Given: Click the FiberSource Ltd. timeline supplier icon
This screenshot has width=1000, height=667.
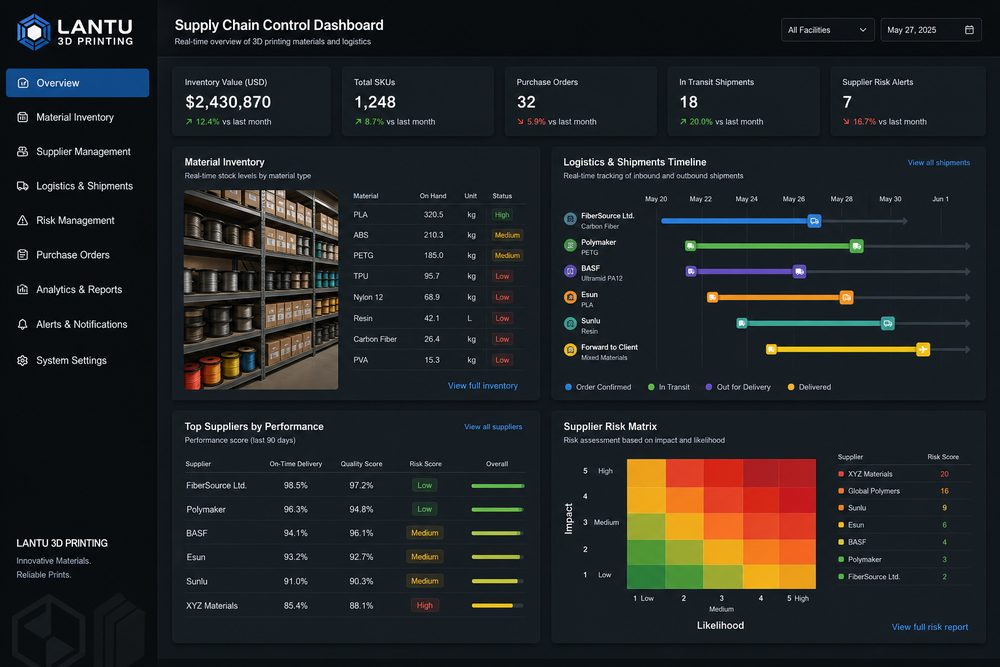Looking at the screenshot, I should pyautogui.click(x=570, y=219).
